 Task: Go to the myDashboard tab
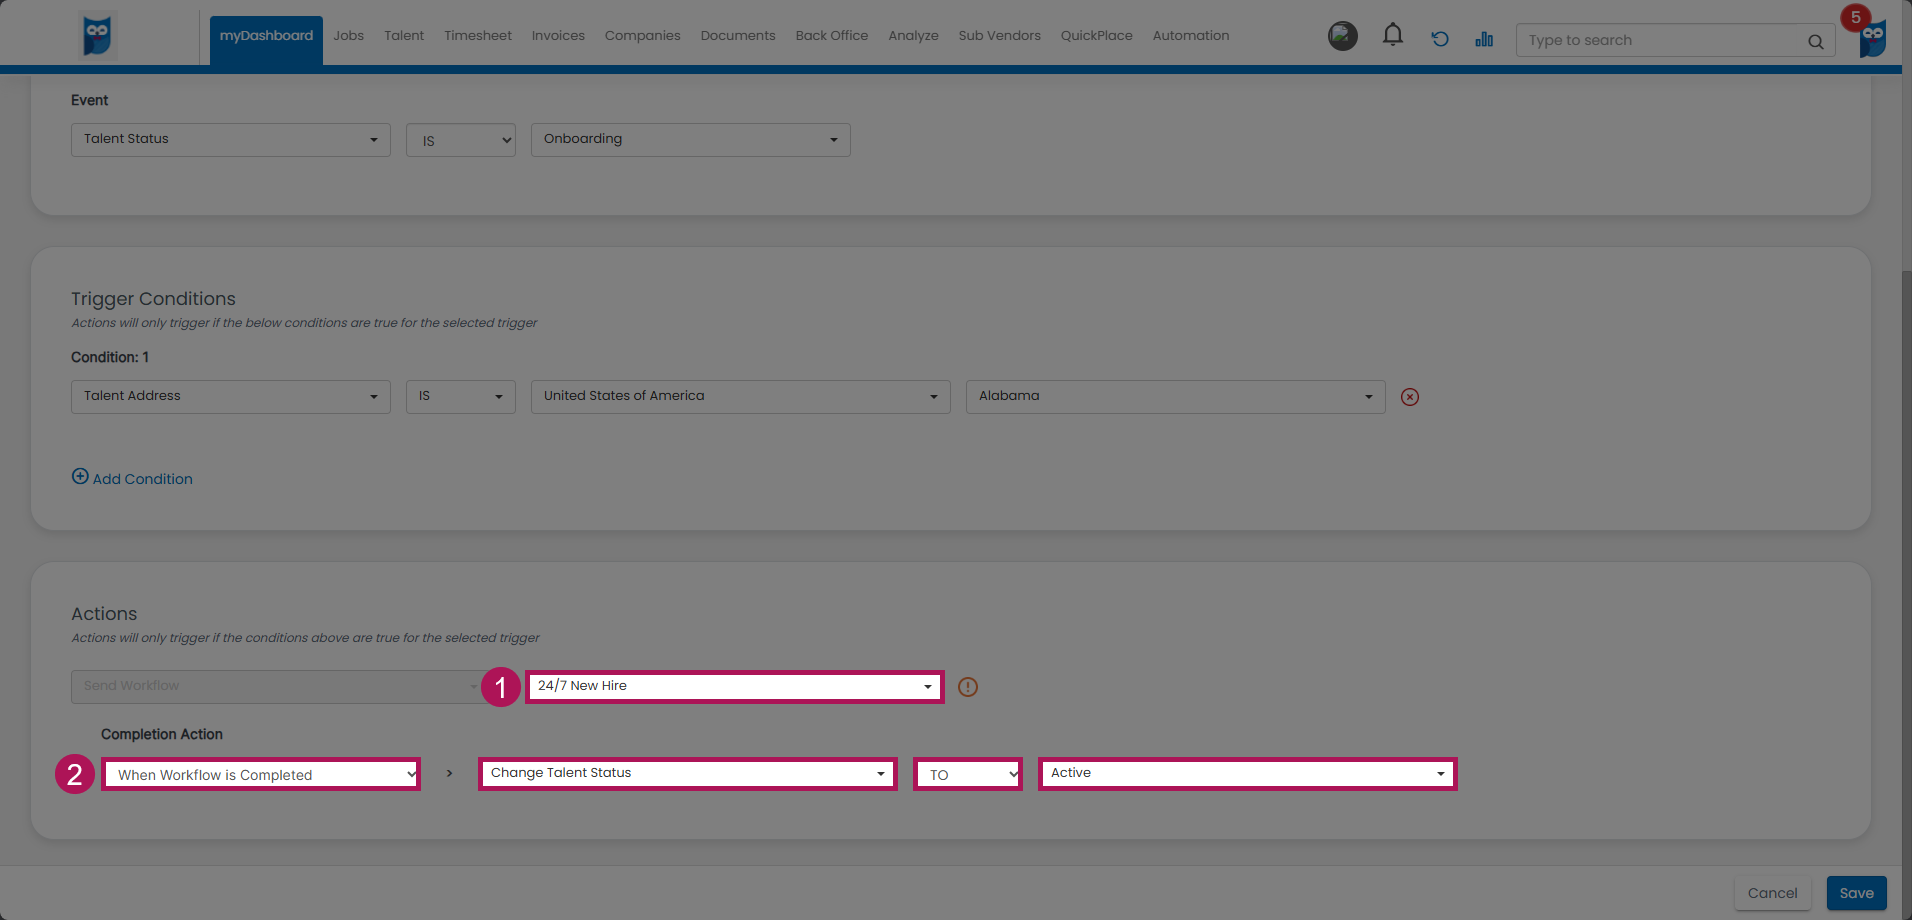point(266,36)
